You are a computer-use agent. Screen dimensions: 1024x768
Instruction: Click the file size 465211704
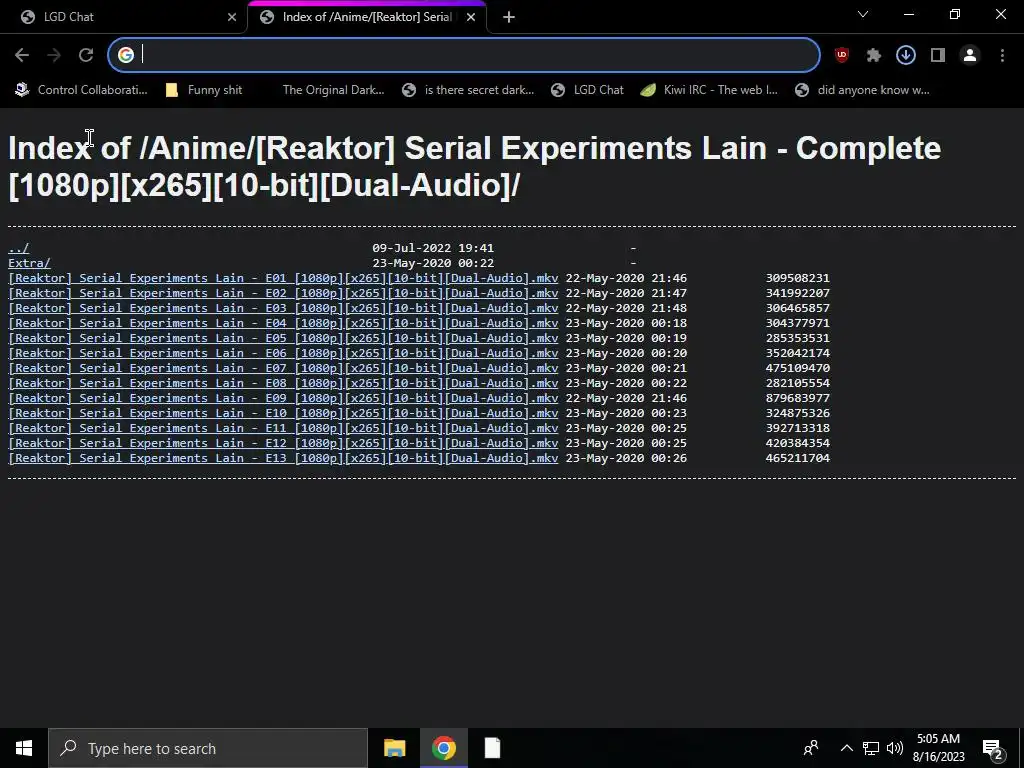(797, 458)
